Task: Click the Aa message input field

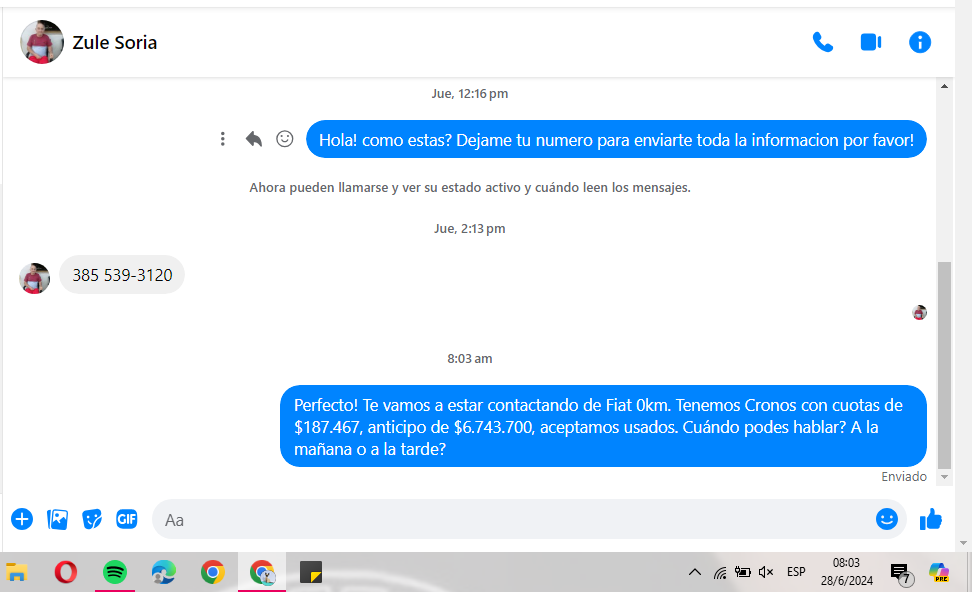Action: coord(515,519)
